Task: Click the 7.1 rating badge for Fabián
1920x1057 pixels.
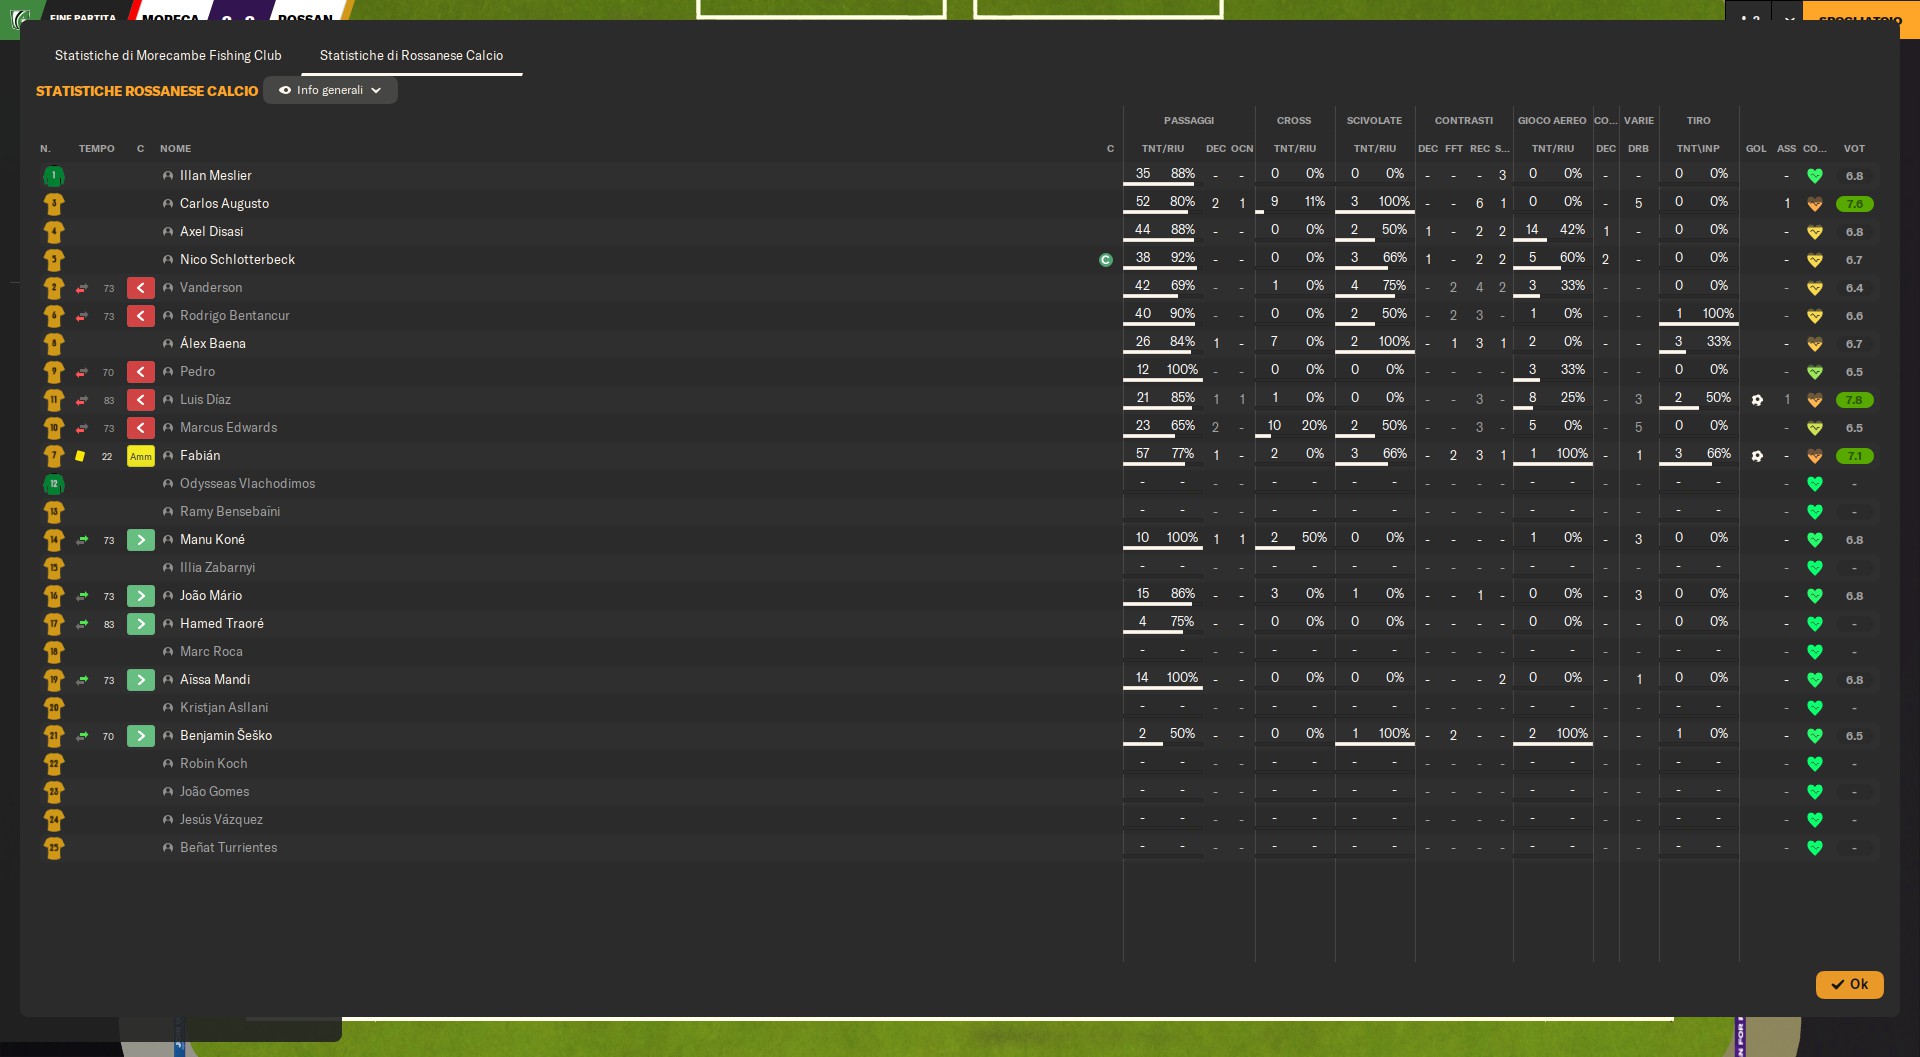Action: pos(1854,456)
